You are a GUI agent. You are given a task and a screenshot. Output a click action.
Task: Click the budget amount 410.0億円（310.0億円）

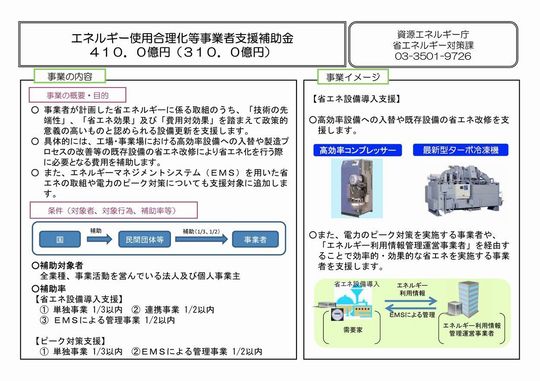179,52
